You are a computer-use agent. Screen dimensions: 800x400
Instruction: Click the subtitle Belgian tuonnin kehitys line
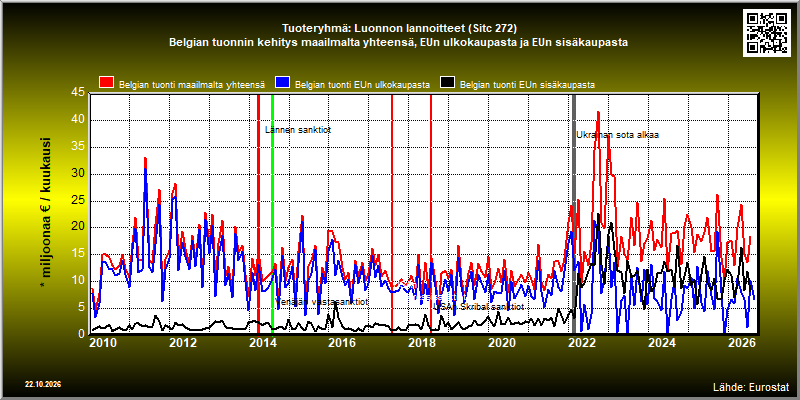[398, 43]
